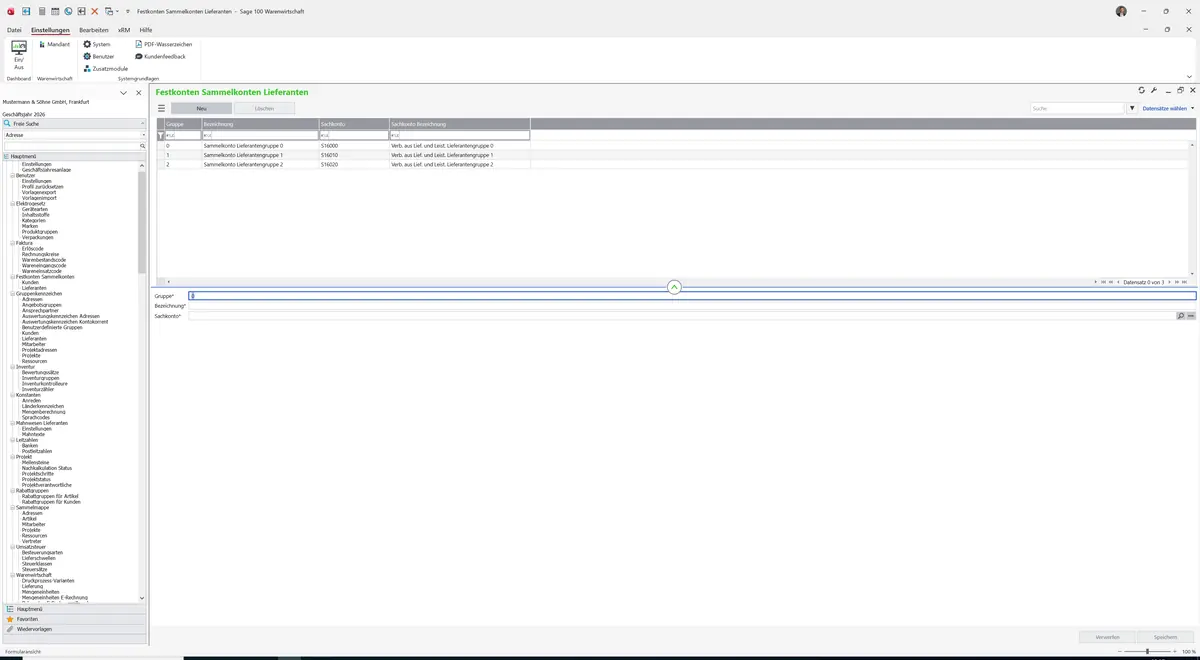The height and width of the screenshot is (660, 1200).
Task: Click the calculator icon in quick access toolbar
Action: tap(41, 11)
